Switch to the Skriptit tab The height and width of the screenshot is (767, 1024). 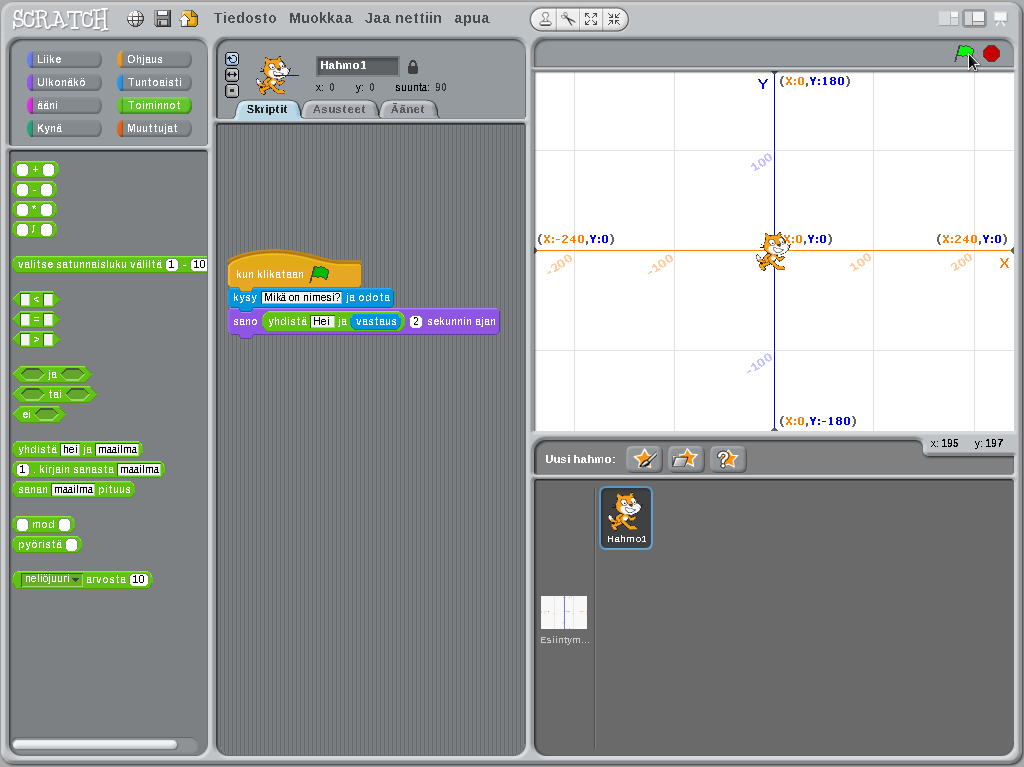[x=266, y=109]
